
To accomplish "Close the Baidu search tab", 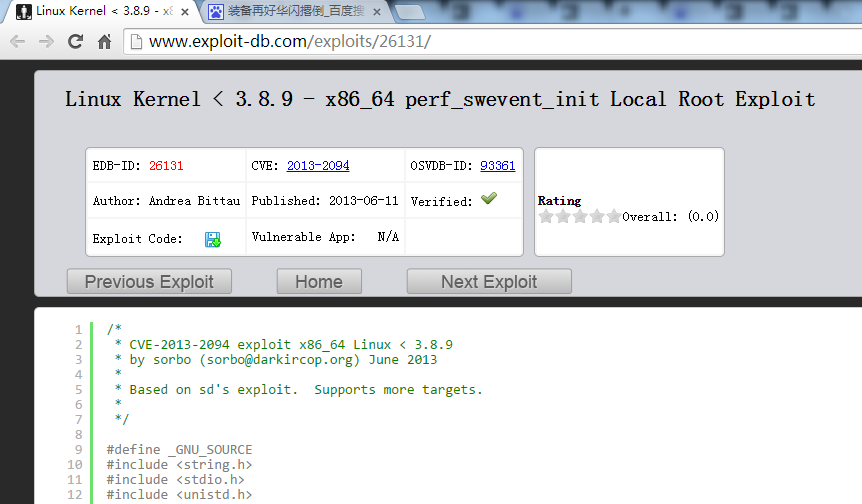I will pyautogui.click(x=377, y=12).
